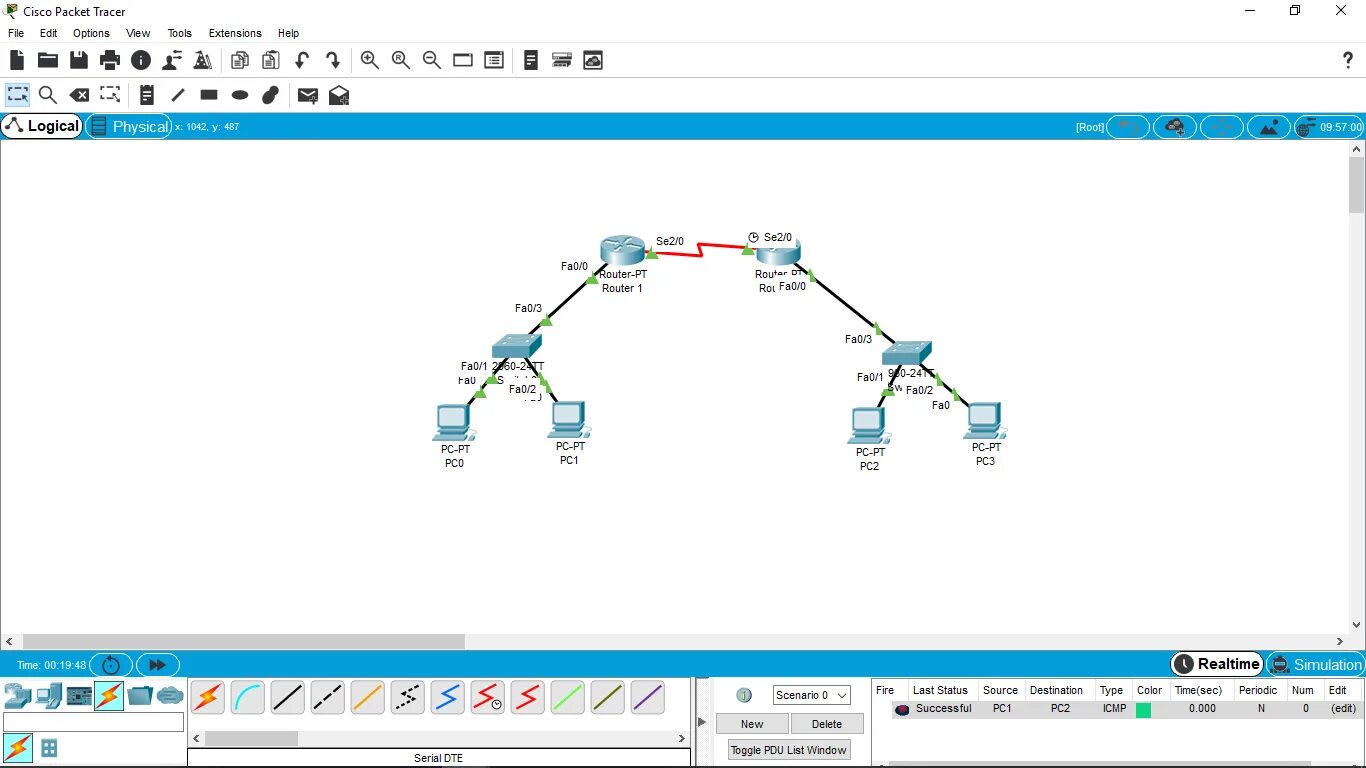Screen dimensions: 1366x768
Task: Open Scenario 0 dropdown
Action: pos(811,695)
